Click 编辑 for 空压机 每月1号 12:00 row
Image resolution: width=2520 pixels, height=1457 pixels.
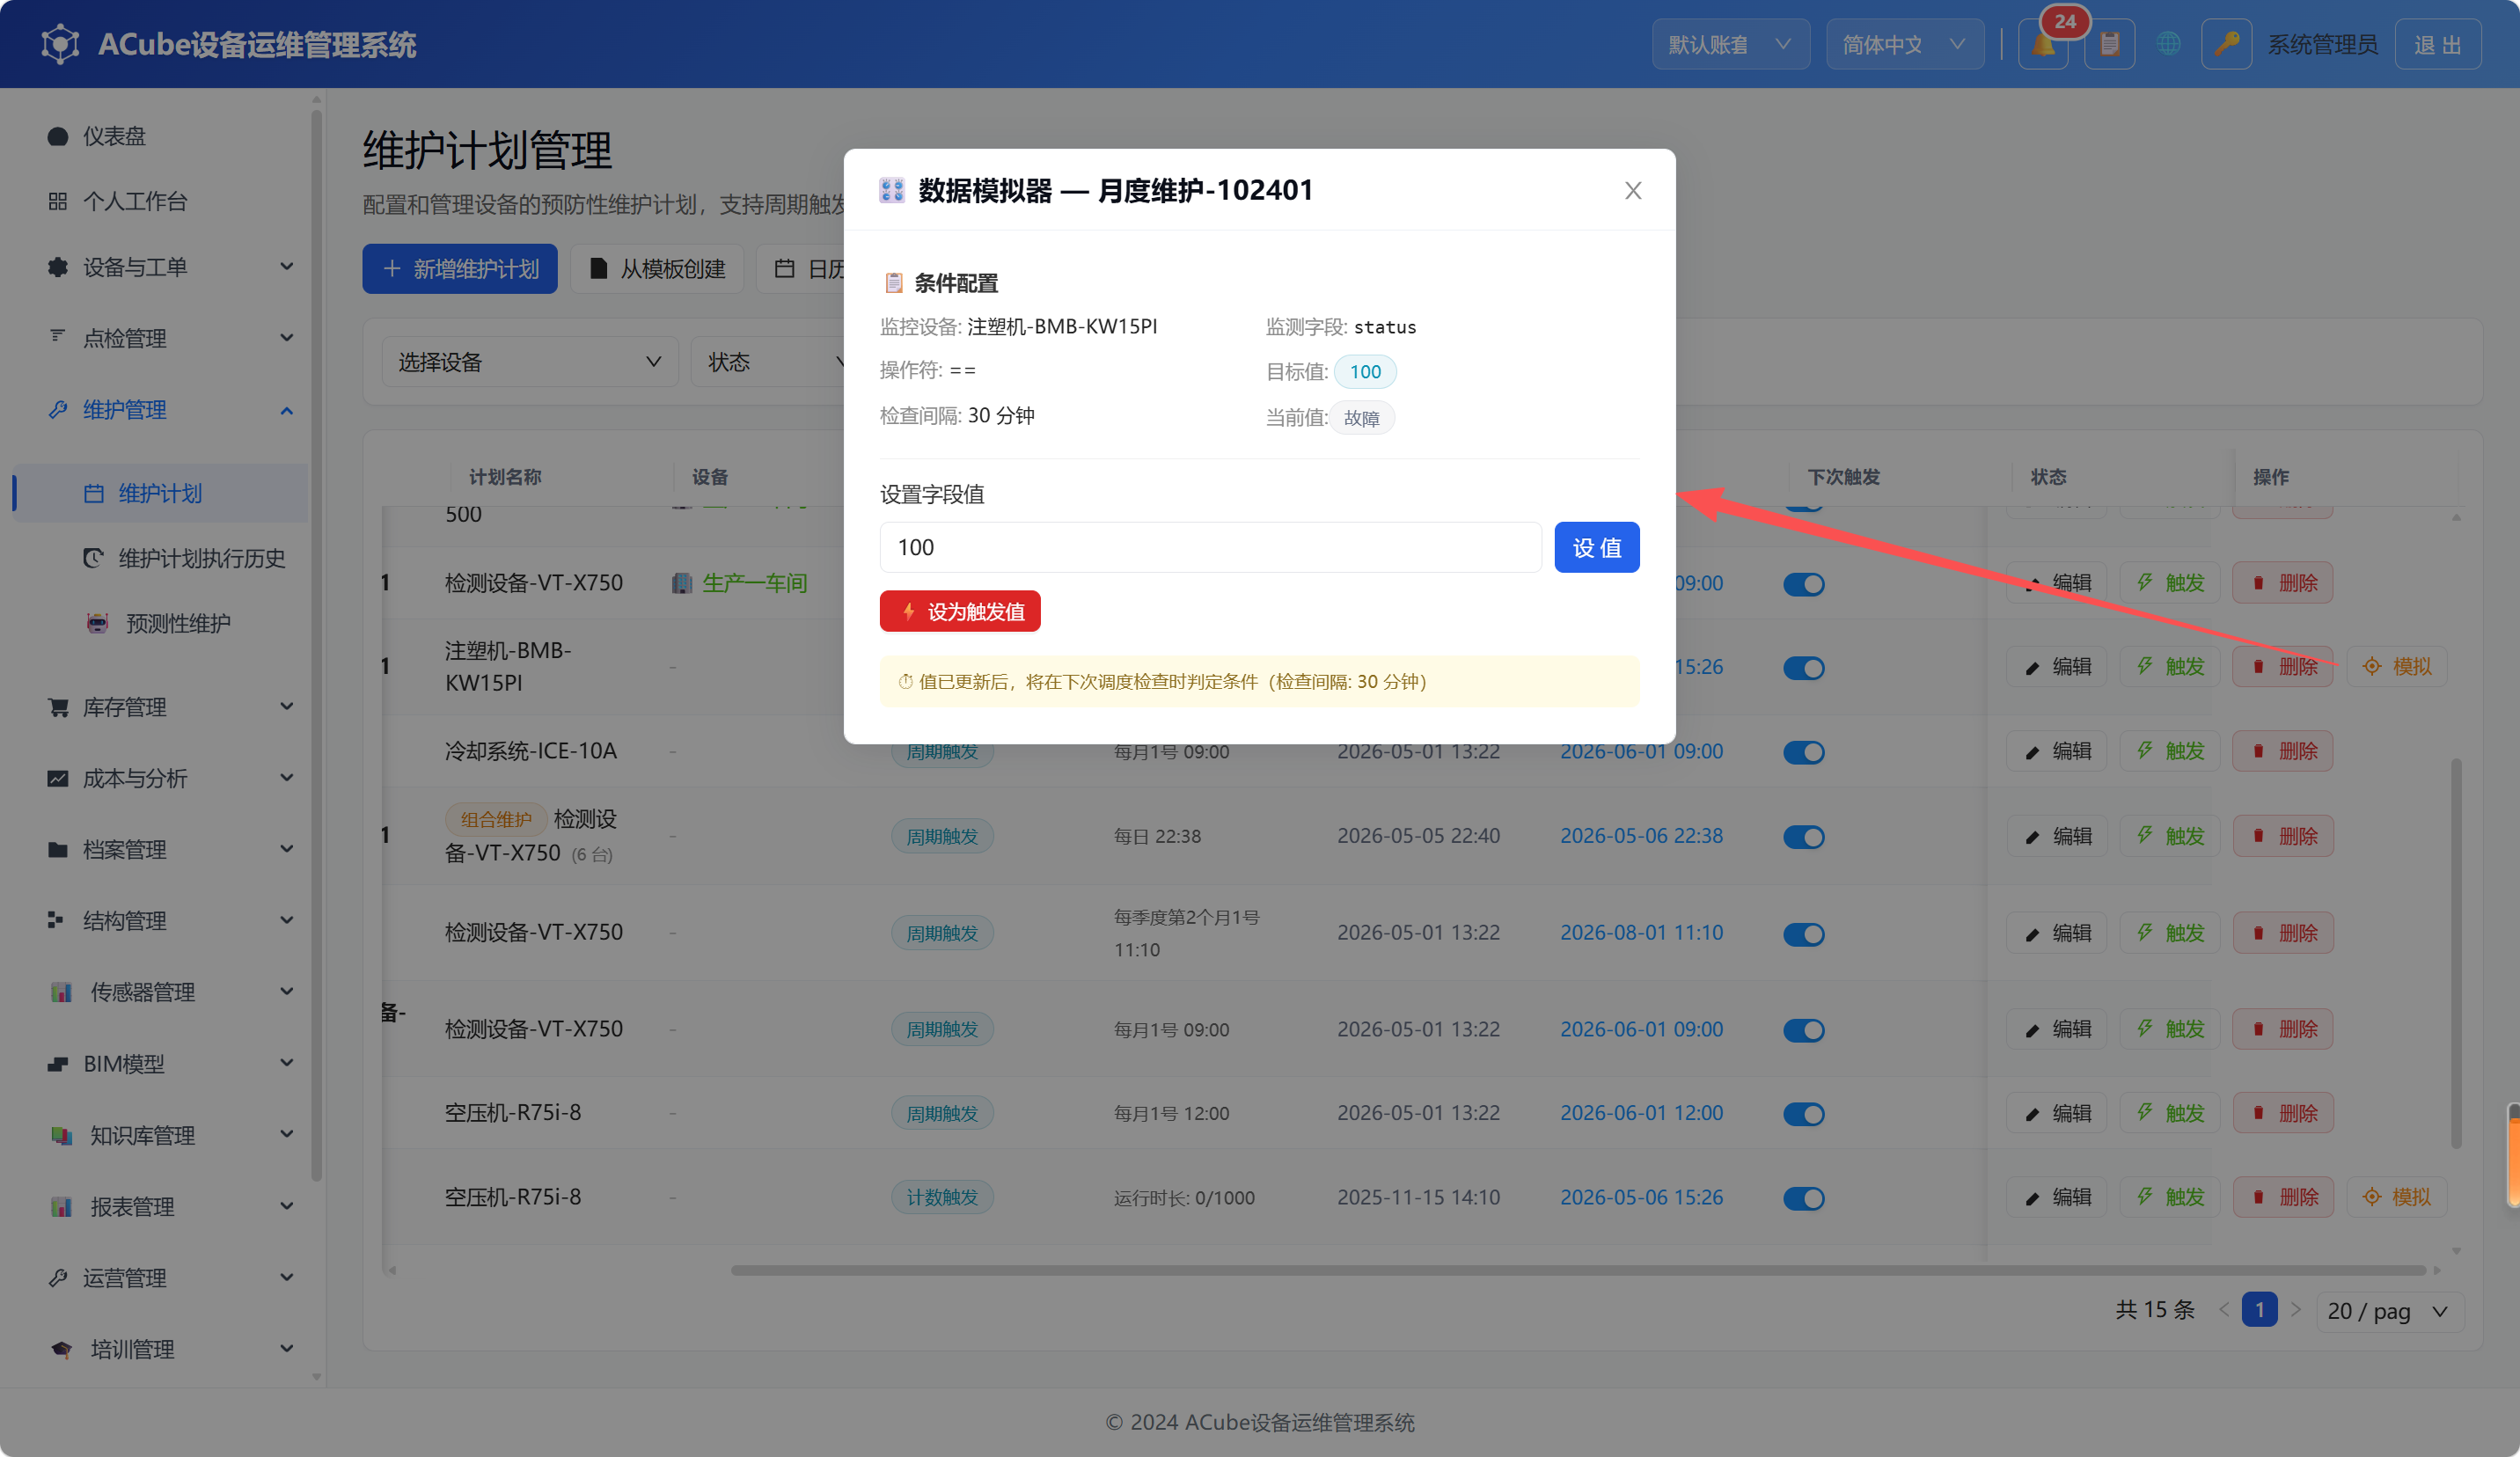(2057, 1113)
